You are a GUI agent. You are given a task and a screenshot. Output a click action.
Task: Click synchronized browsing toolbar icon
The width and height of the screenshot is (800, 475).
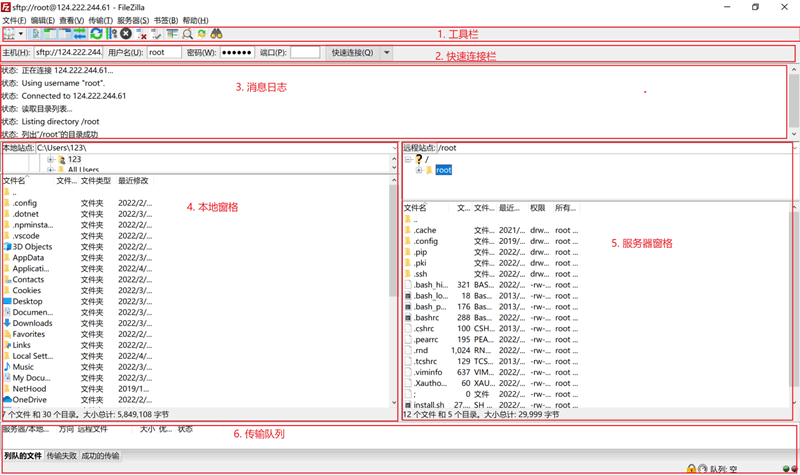coord(202,34)
